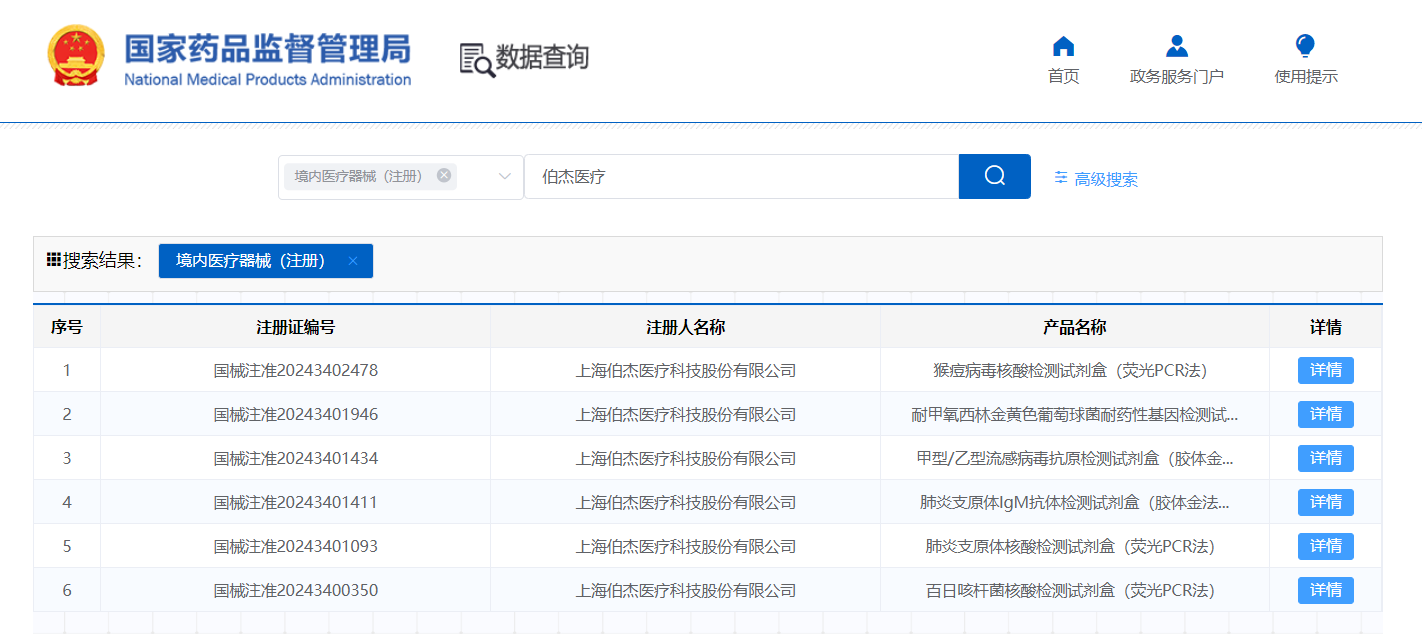Click the 使用提示 navigation label
Image resolution: width=1422 pixels, height=634 pixels.
[1306, 76]
